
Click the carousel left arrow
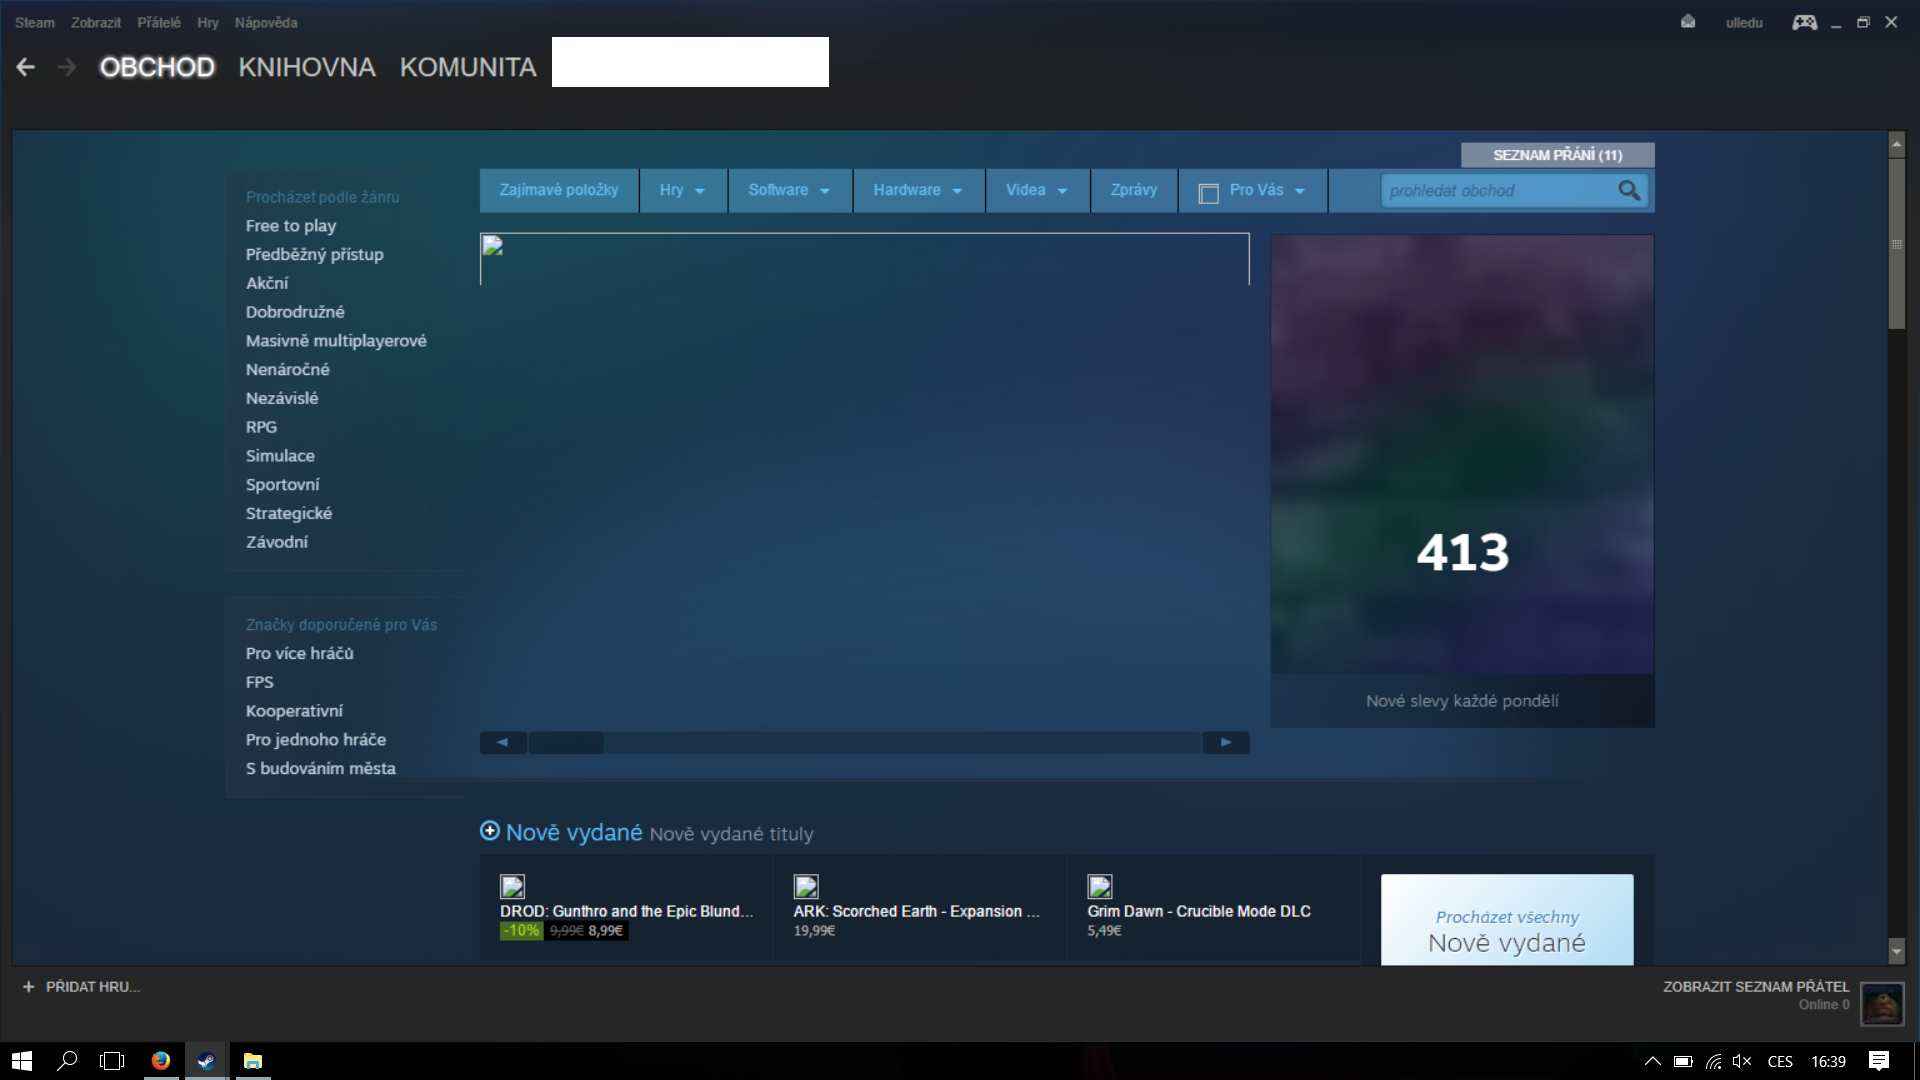[503, 742]
